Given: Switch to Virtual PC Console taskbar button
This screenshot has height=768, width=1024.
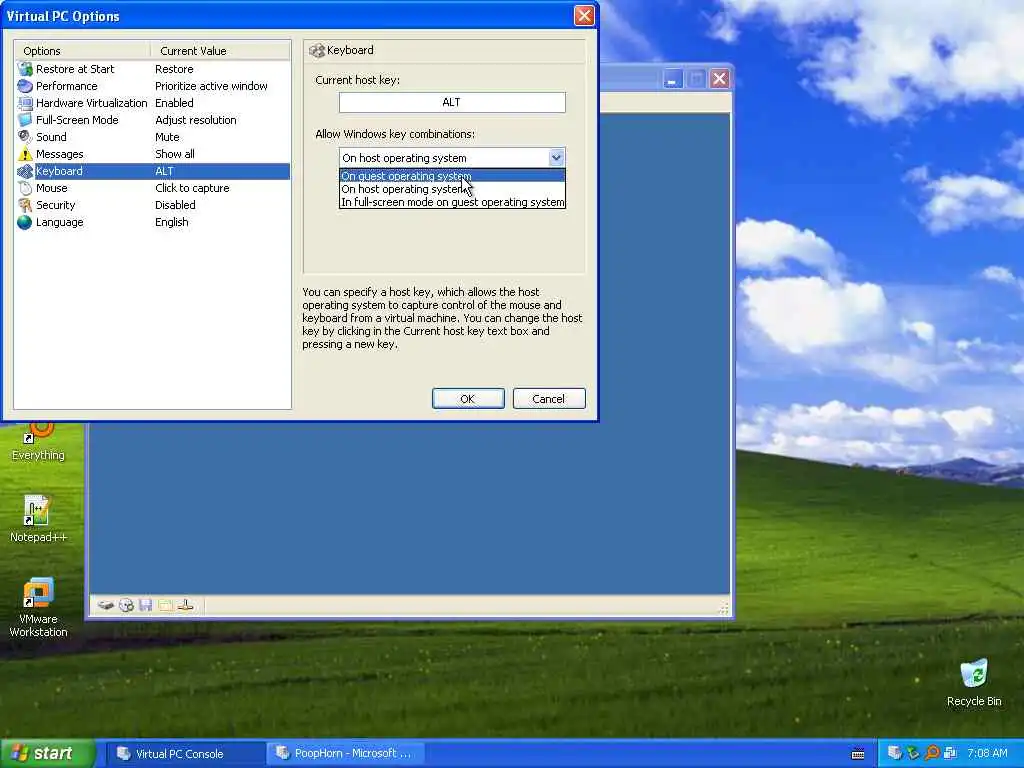Looking at the screenshot, I should tap(185, 754).
